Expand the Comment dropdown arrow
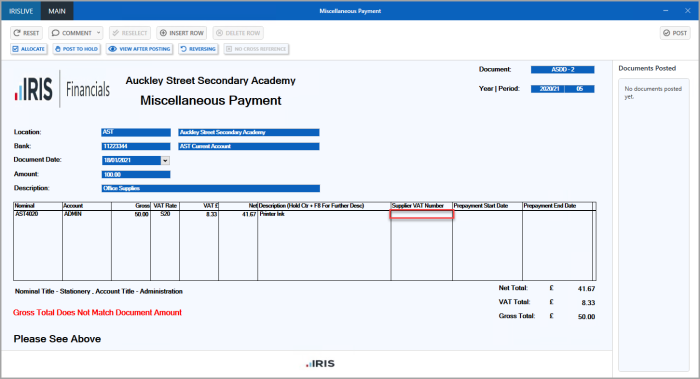Image resolution: width=700 pixels, height=379 pixels. 99,33
